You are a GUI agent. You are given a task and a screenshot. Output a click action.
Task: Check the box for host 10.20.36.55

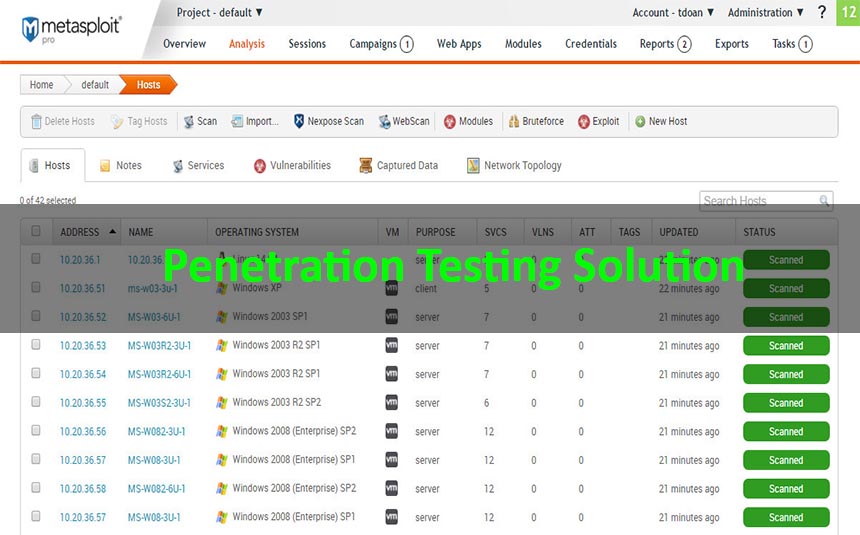coord(36,402)
